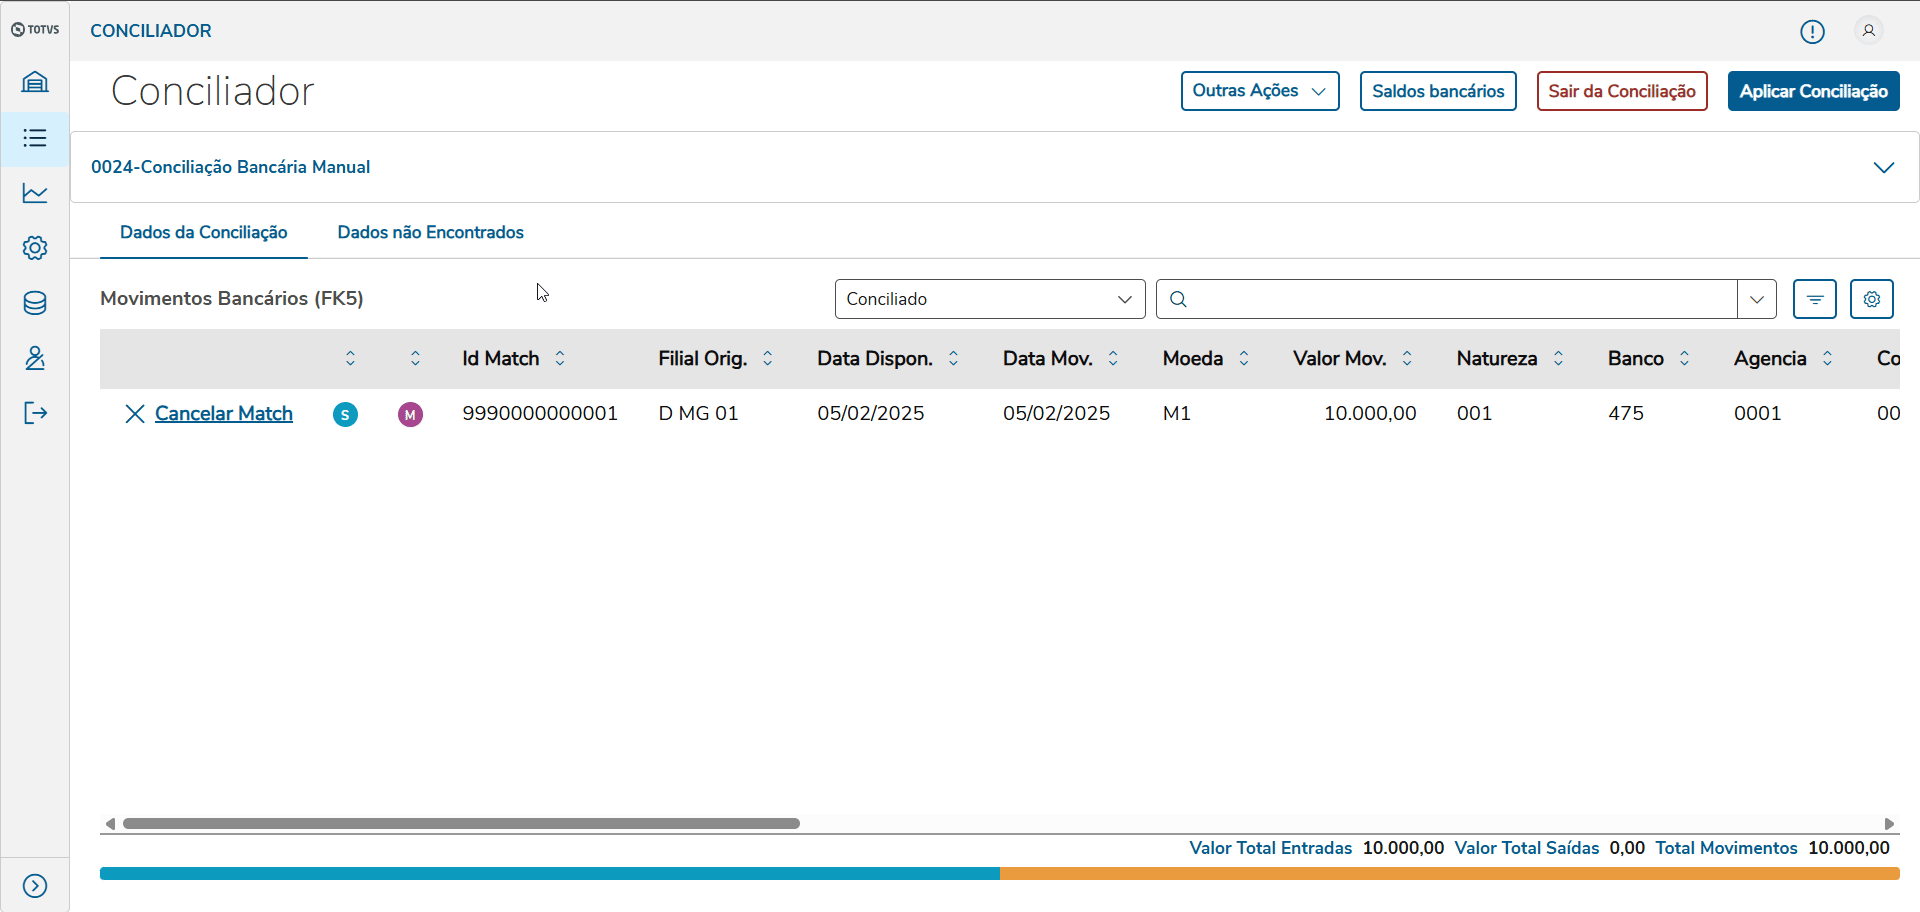Viewport: 1920px width, 912px height.
Task: Click the scrollbar left arrow
Action: 110,824
